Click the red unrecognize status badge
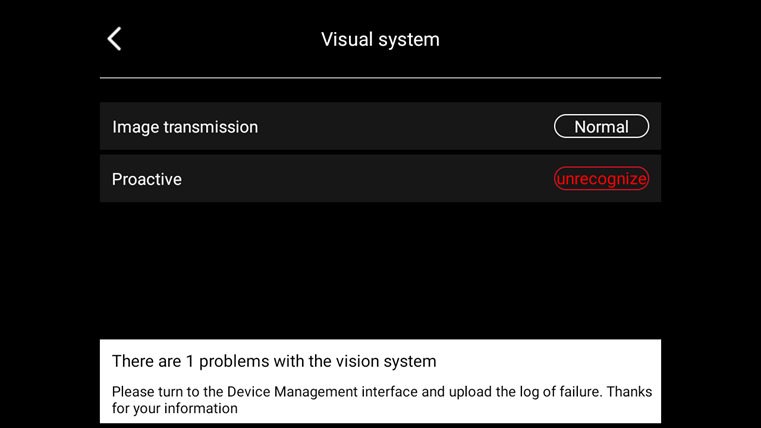The height and width of the screenshot is (428, 761). pyautogui.click(x=601, y=179)
